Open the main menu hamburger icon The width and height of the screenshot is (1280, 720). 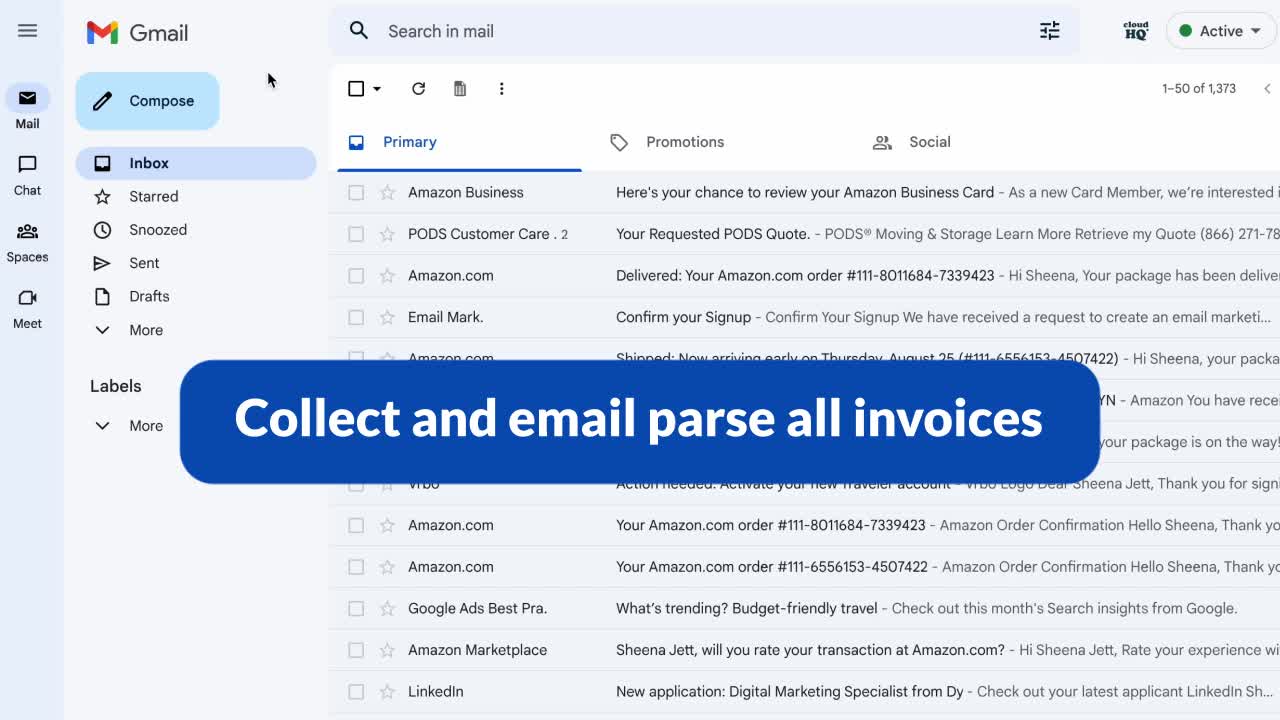(27, 31)
